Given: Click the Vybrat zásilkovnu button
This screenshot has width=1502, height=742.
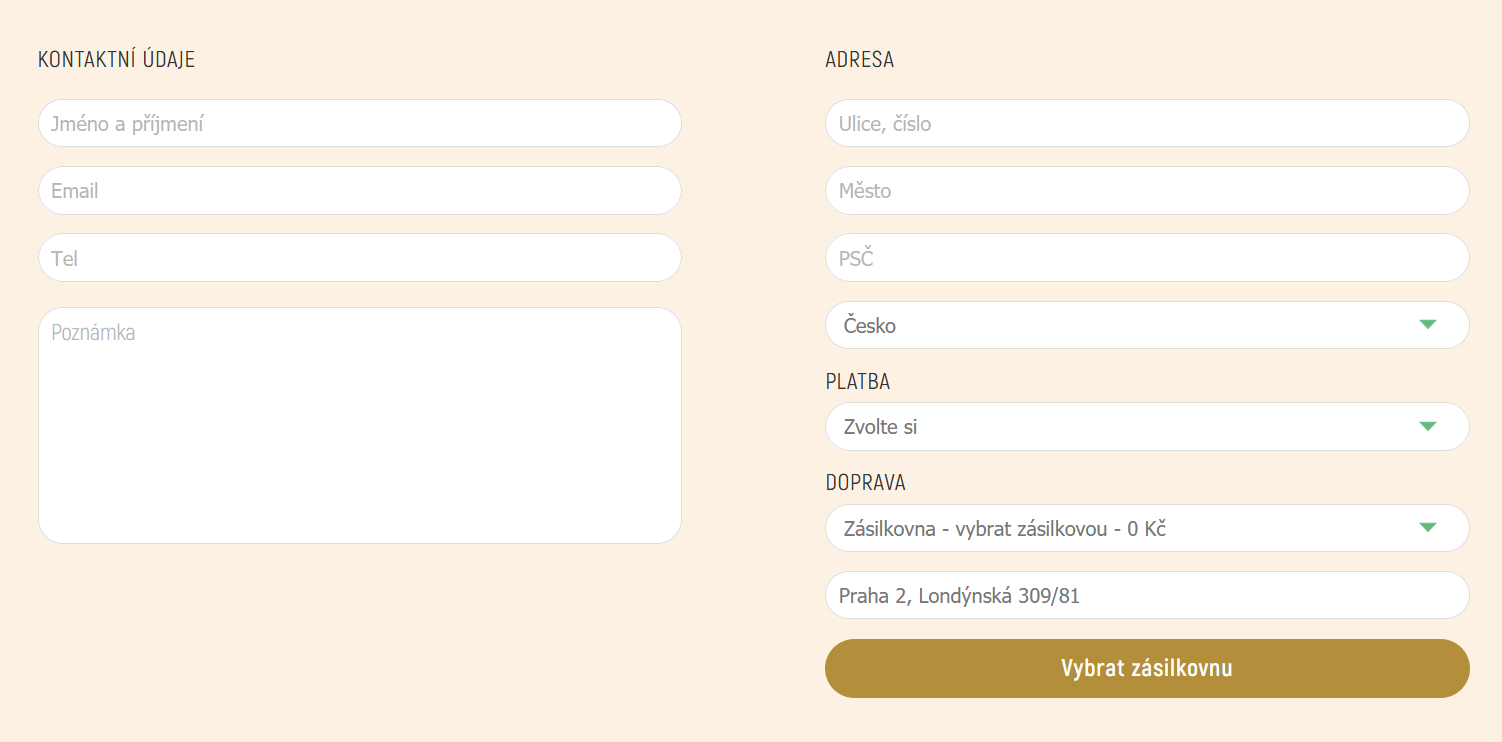Looking at the screenshot, I should point(1147,668).
